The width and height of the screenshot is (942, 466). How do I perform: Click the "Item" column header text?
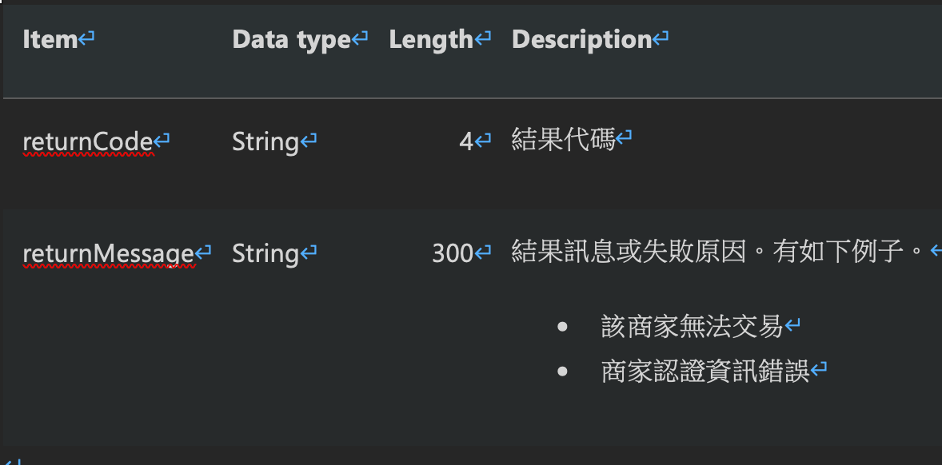(x=50, y=40)
